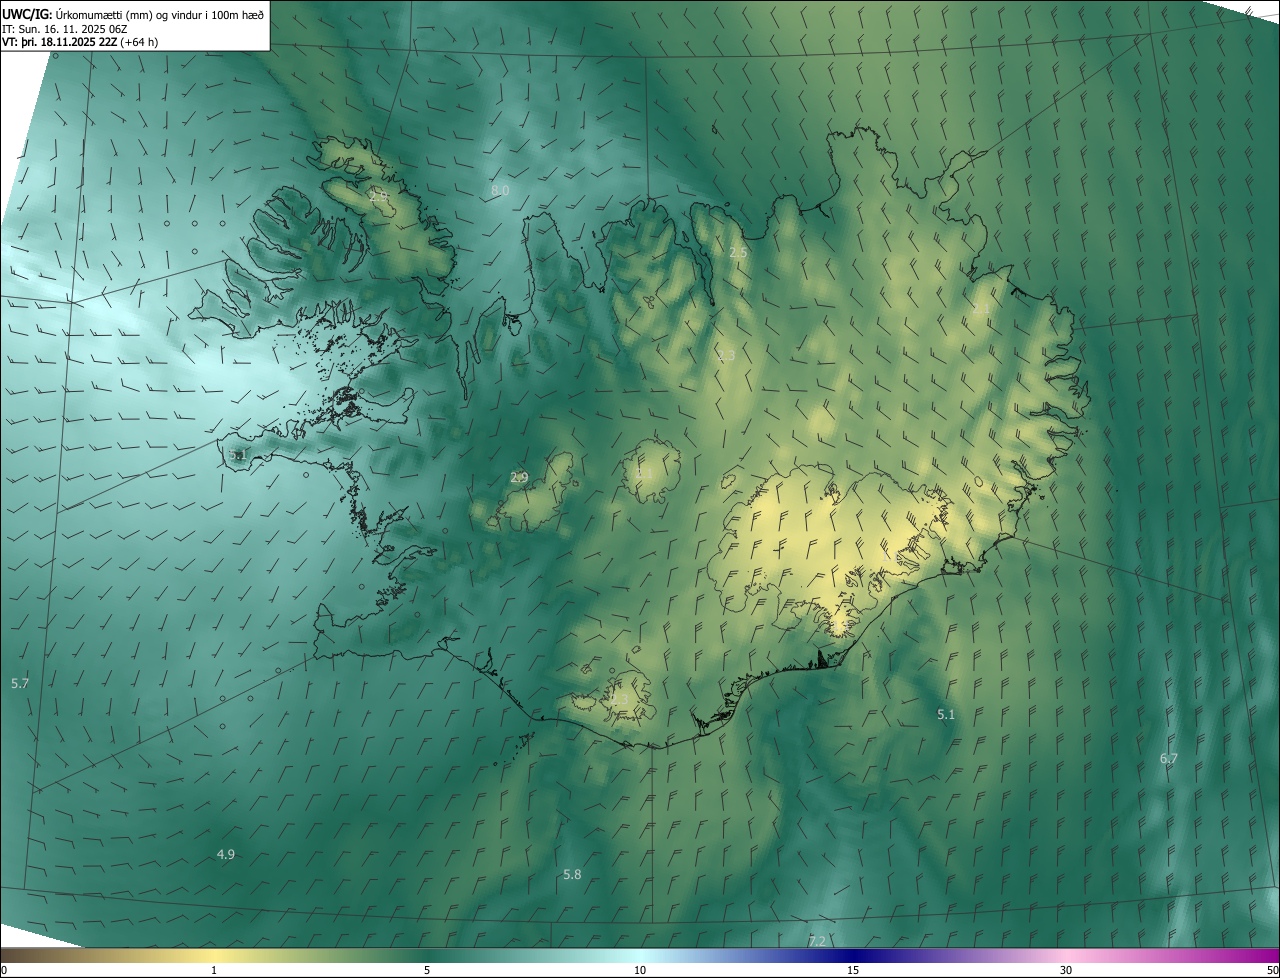Select the 5.8 value label on the map
The width and height of the screenshot is (1280, 978).
click(572, 874)
